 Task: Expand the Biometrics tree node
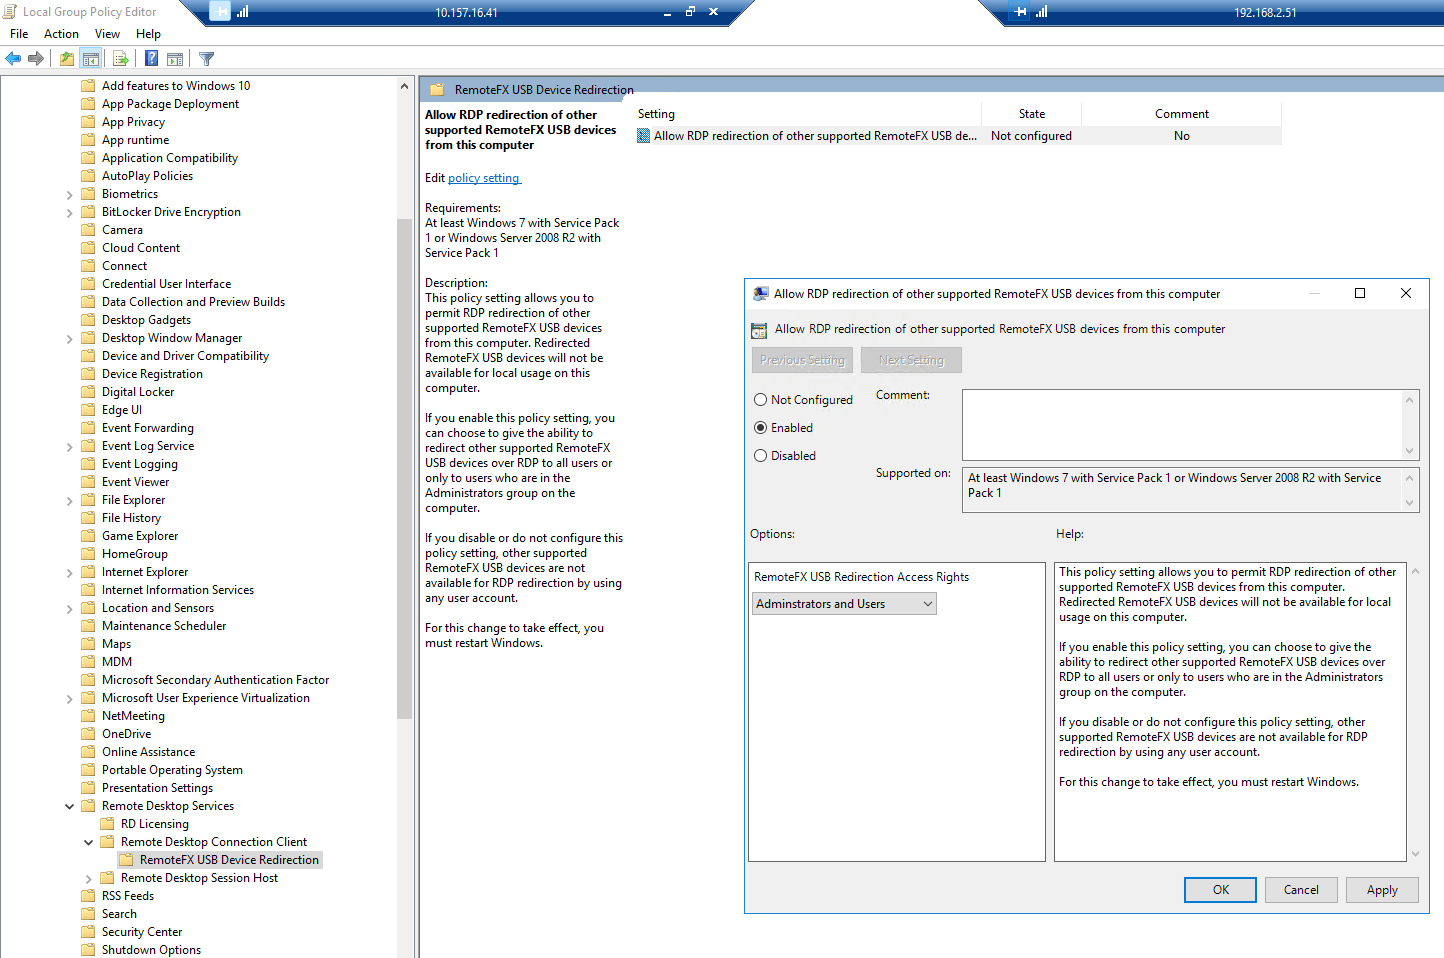click(x=69, y=195)
